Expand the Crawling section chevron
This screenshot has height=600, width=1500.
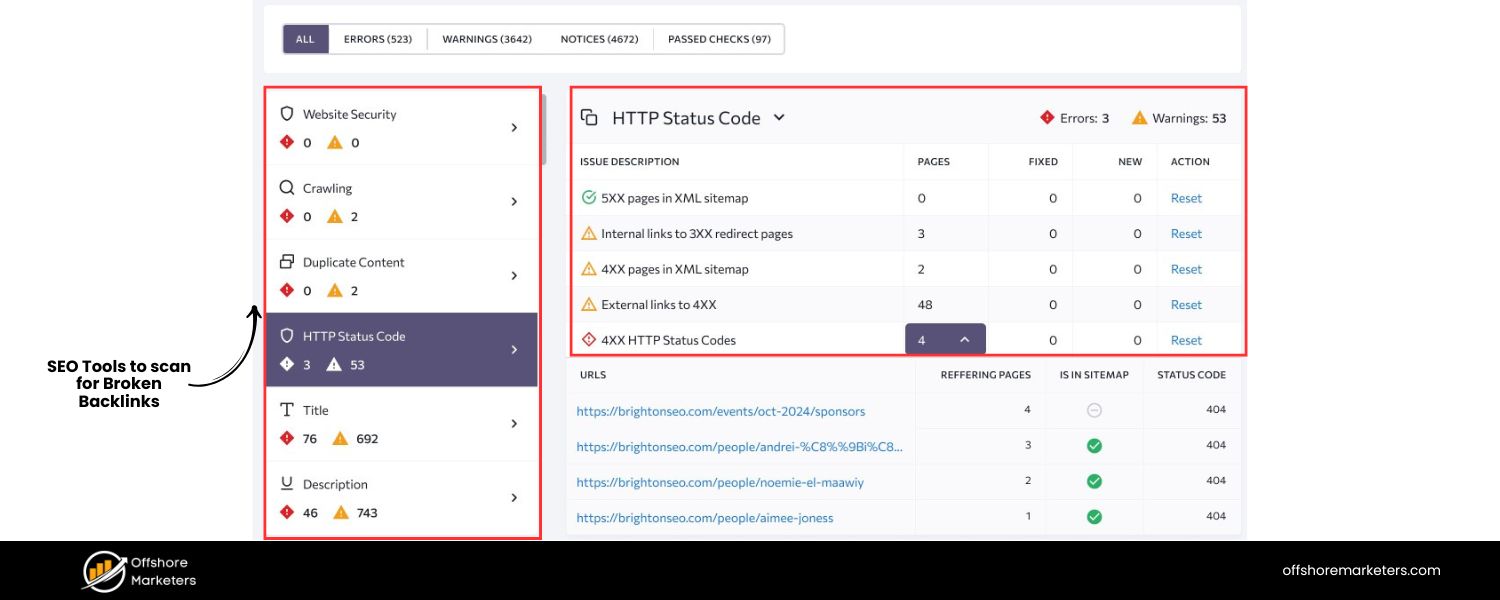tap(514, 200)
